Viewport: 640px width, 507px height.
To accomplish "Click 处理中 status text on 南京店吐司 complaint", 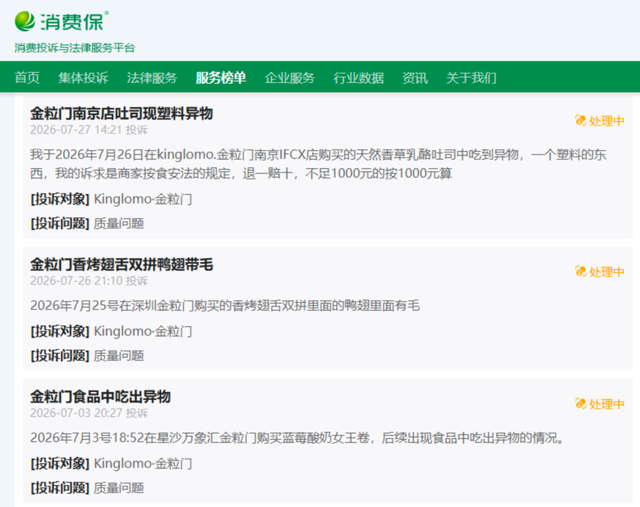I will tap(607, 121).
